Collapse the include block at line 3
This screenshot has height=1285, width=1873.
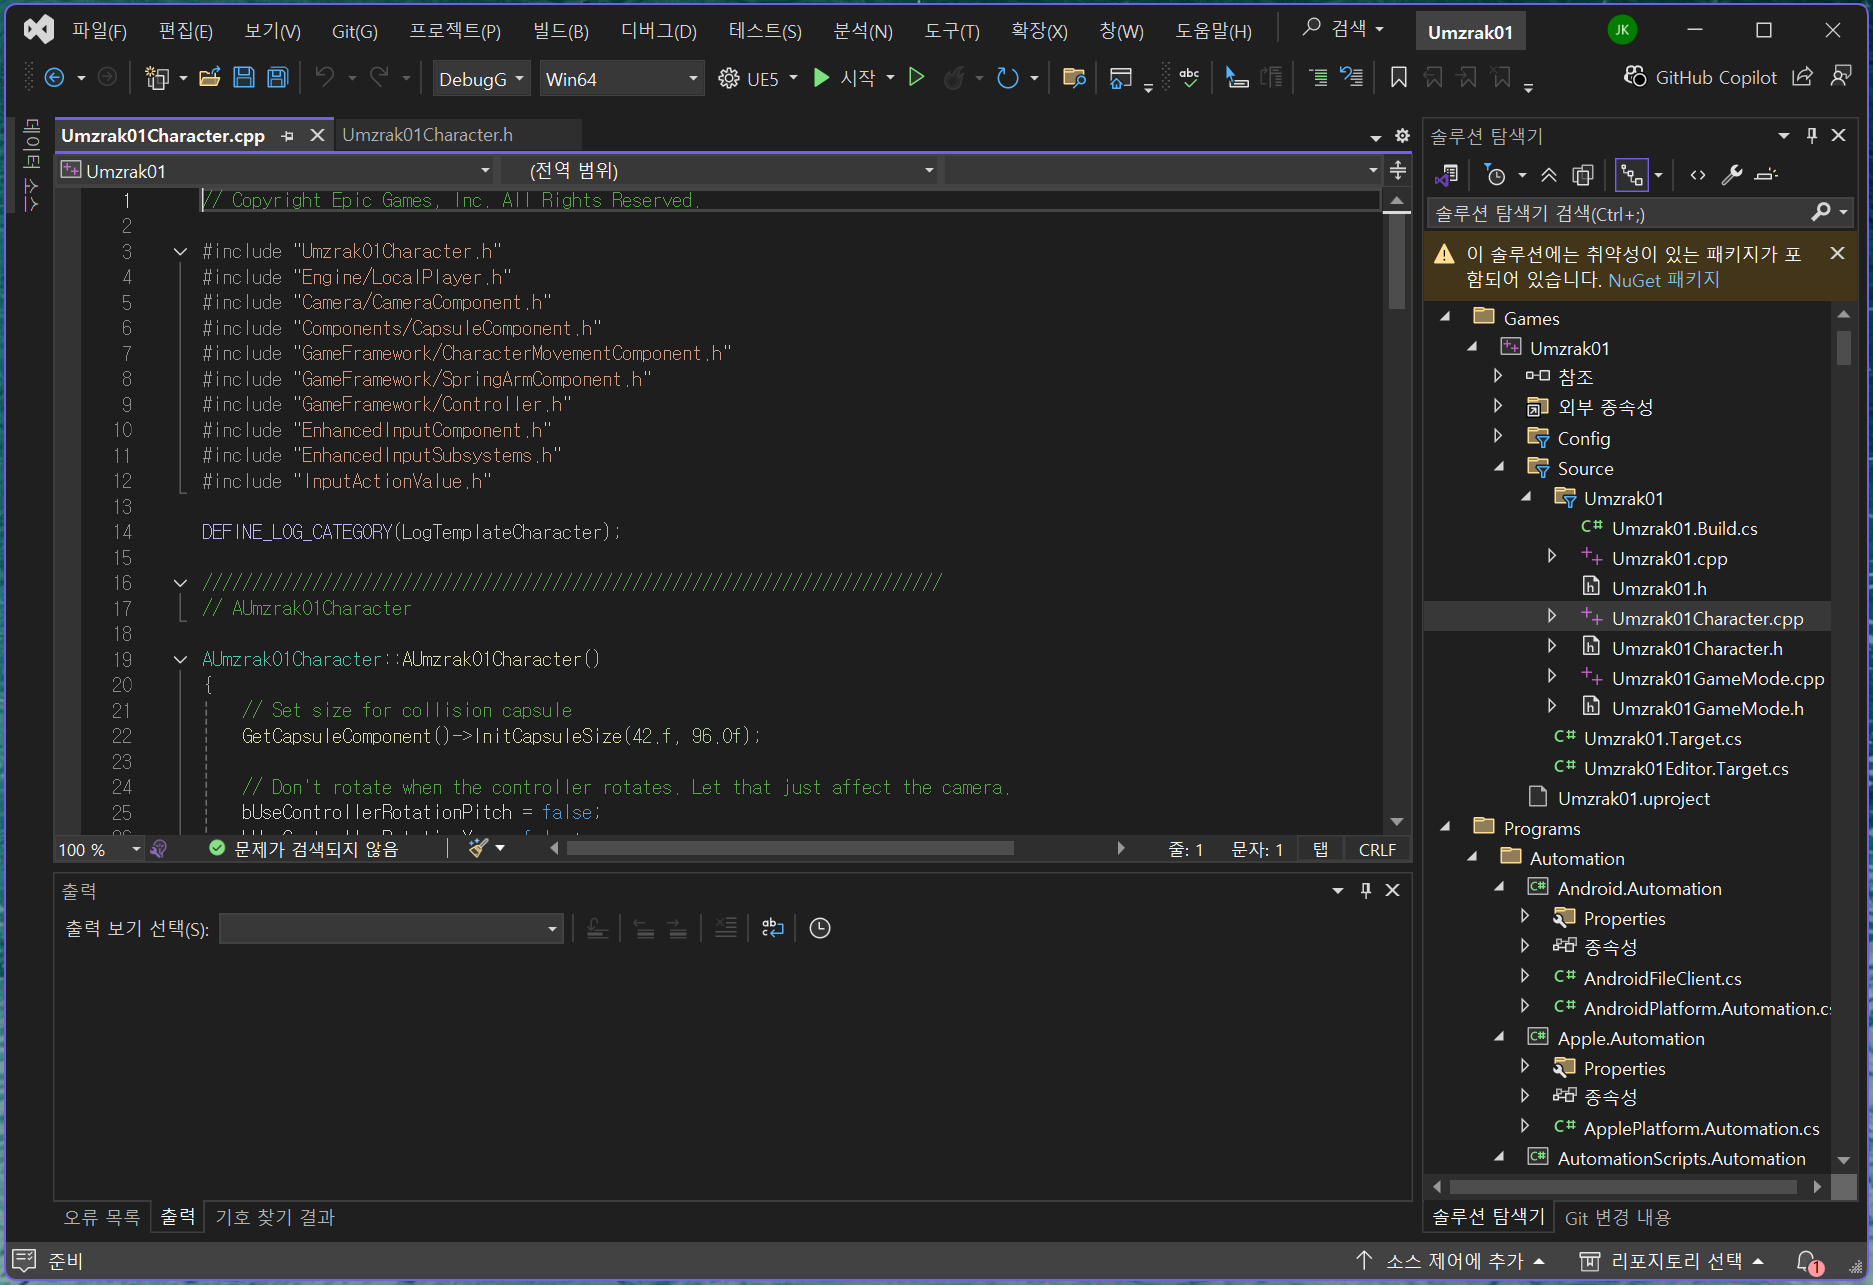[180, 251]
